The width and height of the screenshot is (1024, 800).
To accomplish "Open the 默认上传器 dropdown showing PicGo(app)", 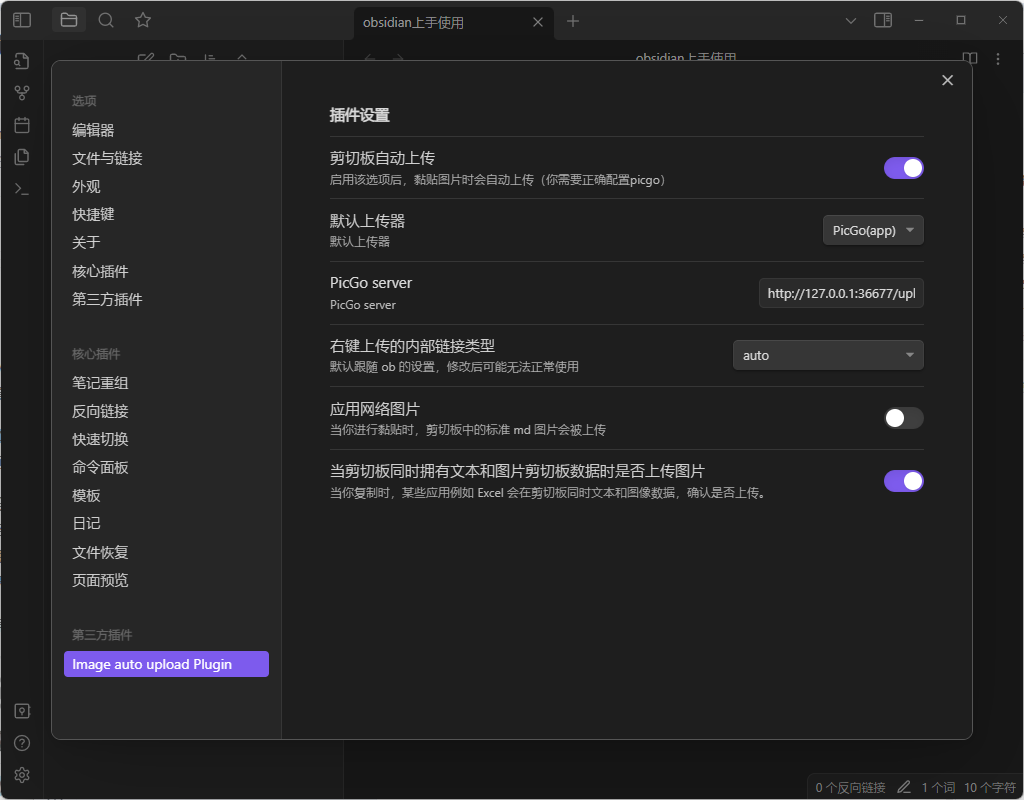I will 872,229.
